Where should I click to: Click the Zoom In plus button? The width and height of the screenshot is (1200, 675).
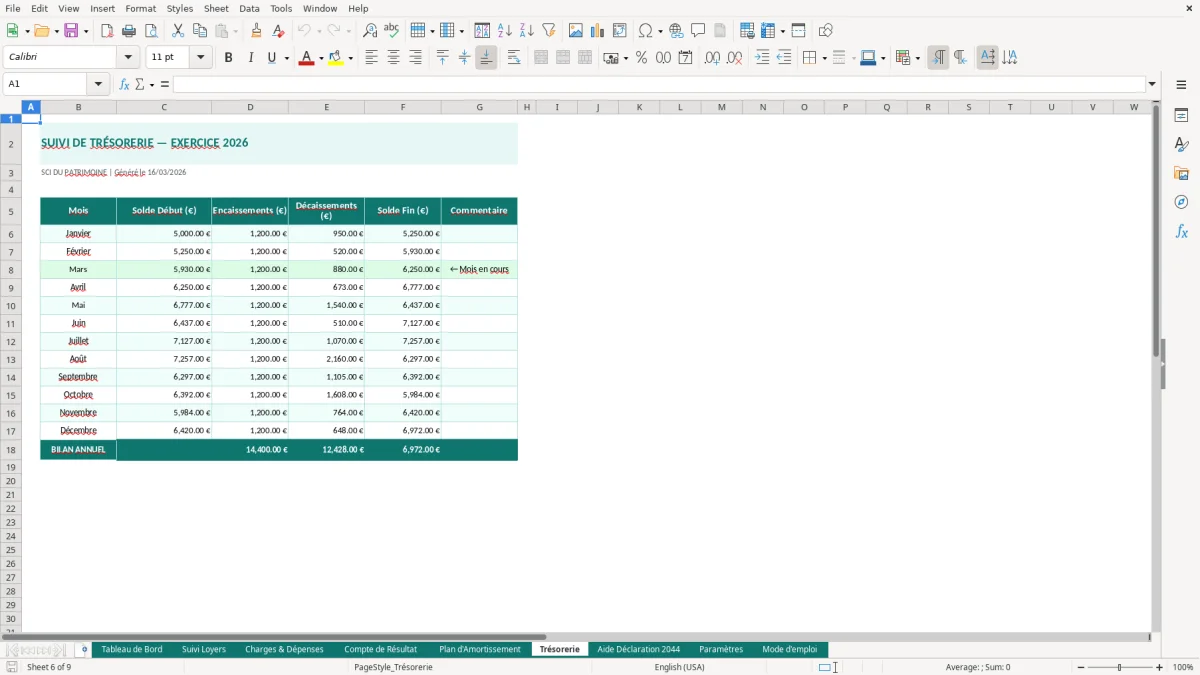pyautogui.click(x=1160, y=667)
